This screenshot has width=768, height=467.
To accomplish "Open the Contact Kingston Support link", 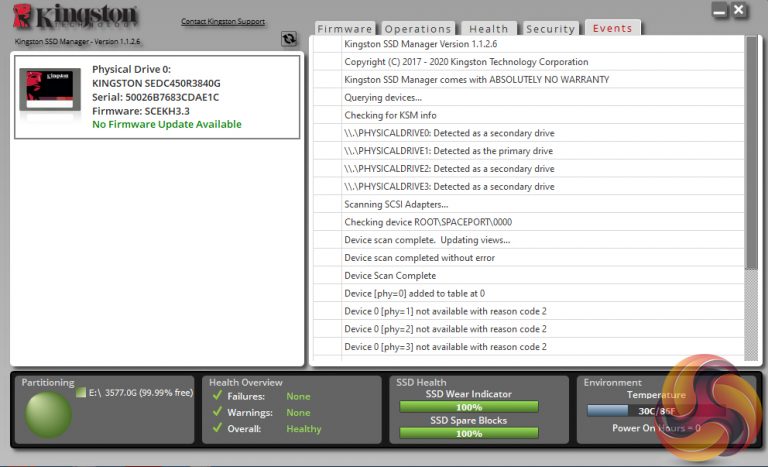I will (223, 22).
